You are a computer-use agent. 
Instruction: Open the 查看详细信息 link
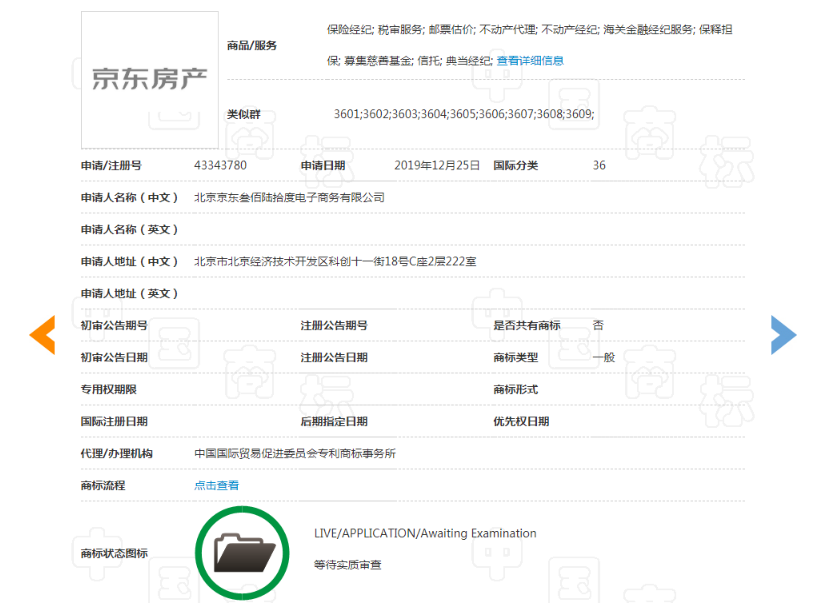click(530, 61)
